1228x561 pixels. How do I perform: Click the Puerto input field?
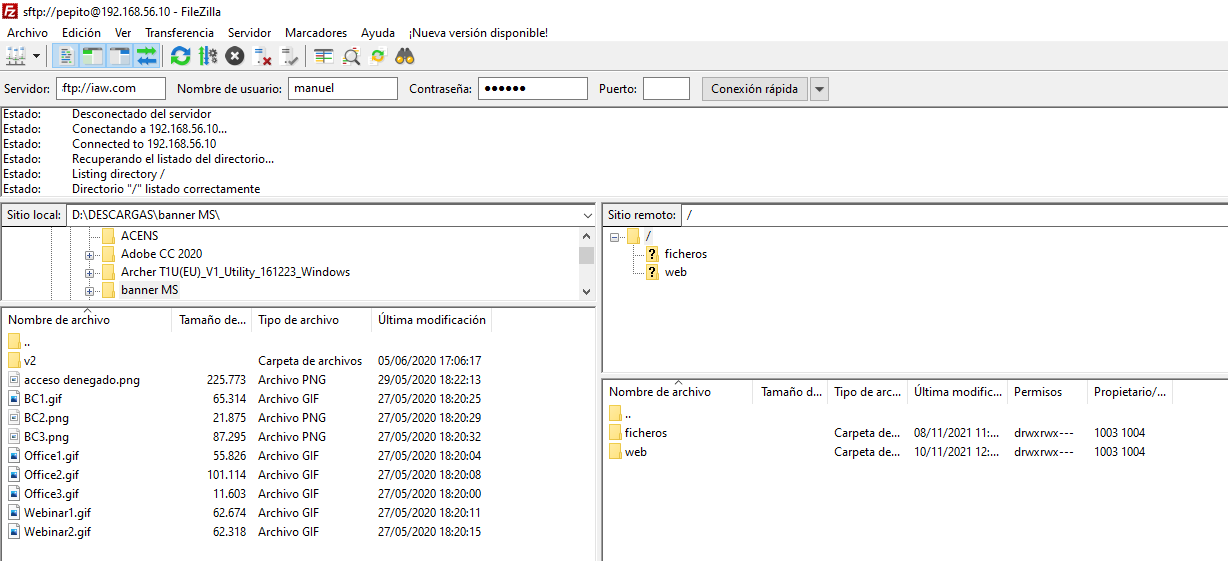[666, 89]
